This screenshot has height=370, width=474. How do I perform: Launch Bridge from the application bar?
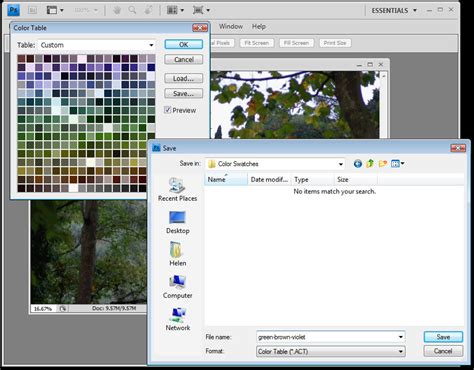32,10
